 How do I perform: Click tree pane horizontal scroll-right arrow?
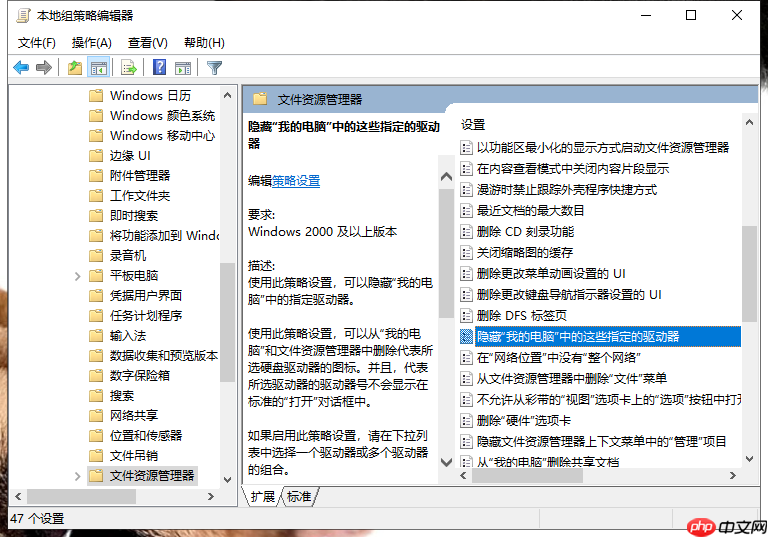(x=211, y=496)
